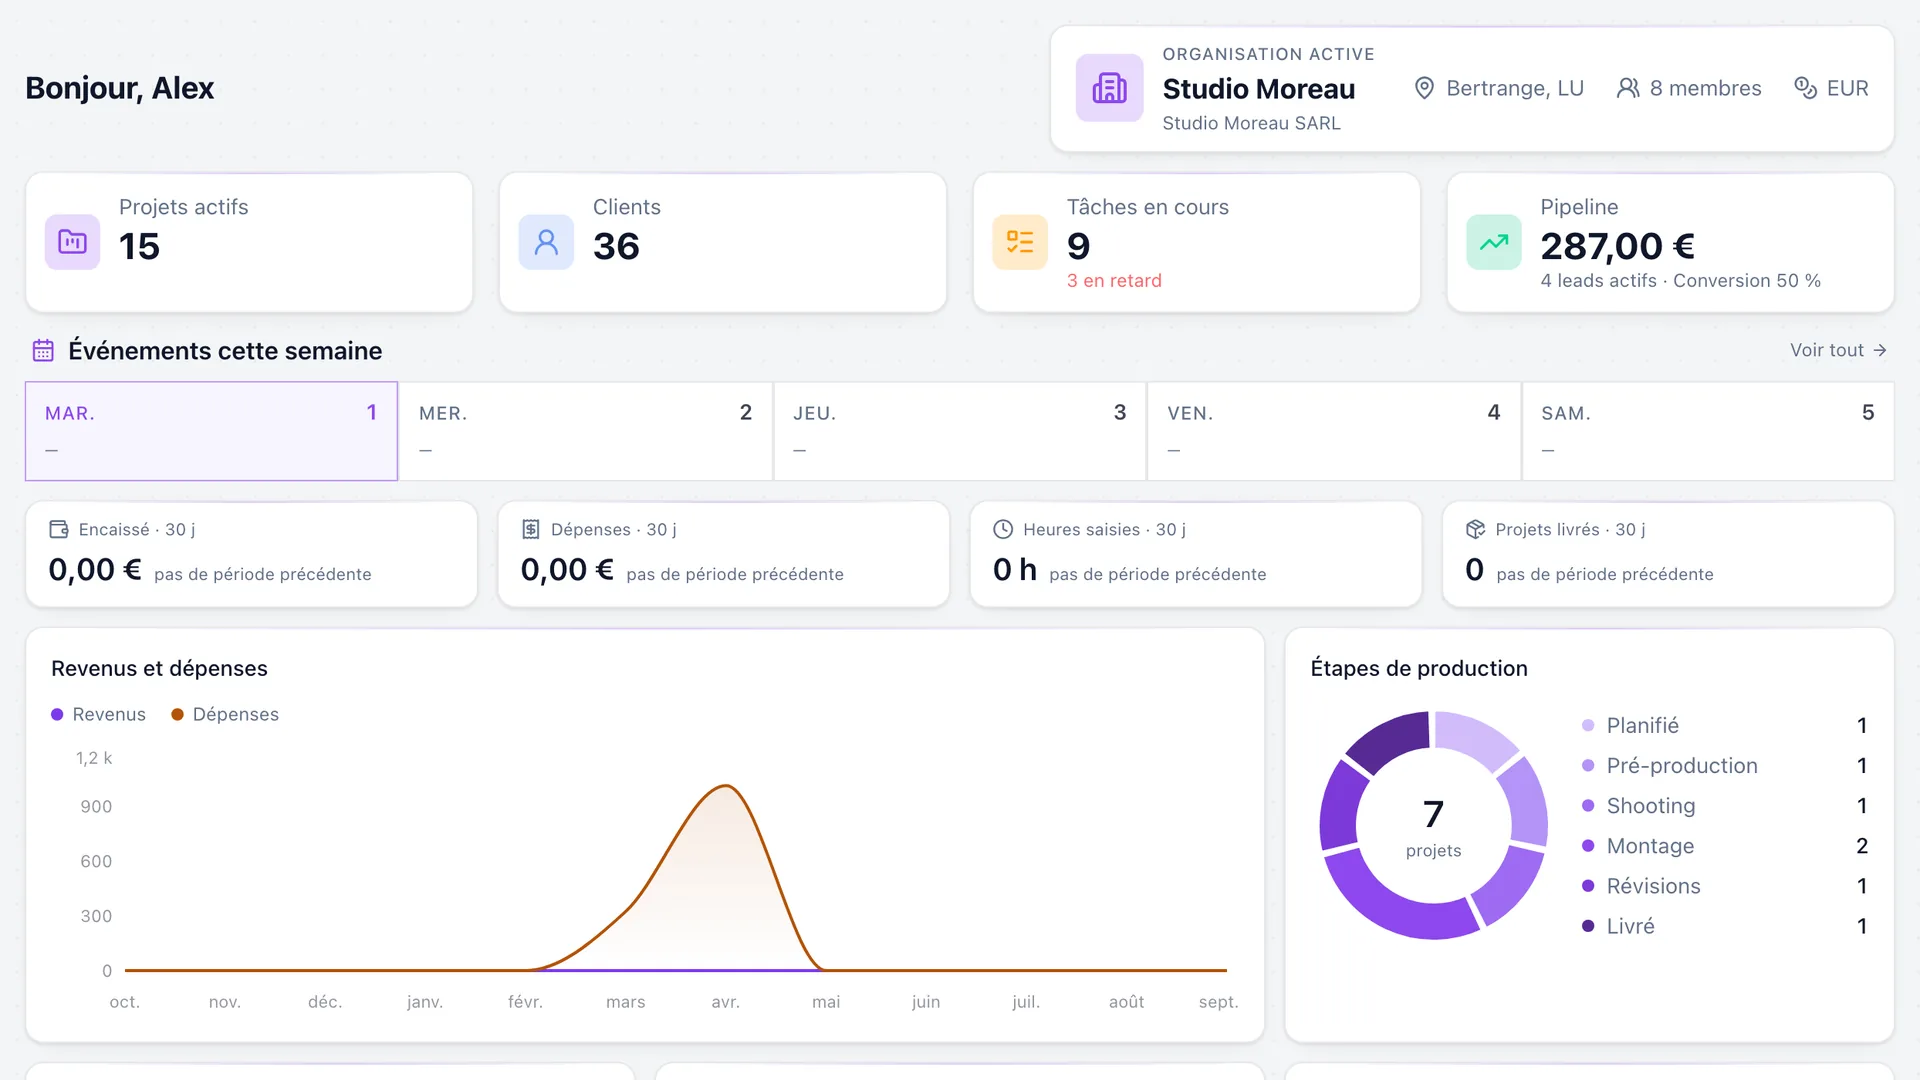Select the Montage legend row
The image size is (1920, 1080).
tap(1724, 846)
